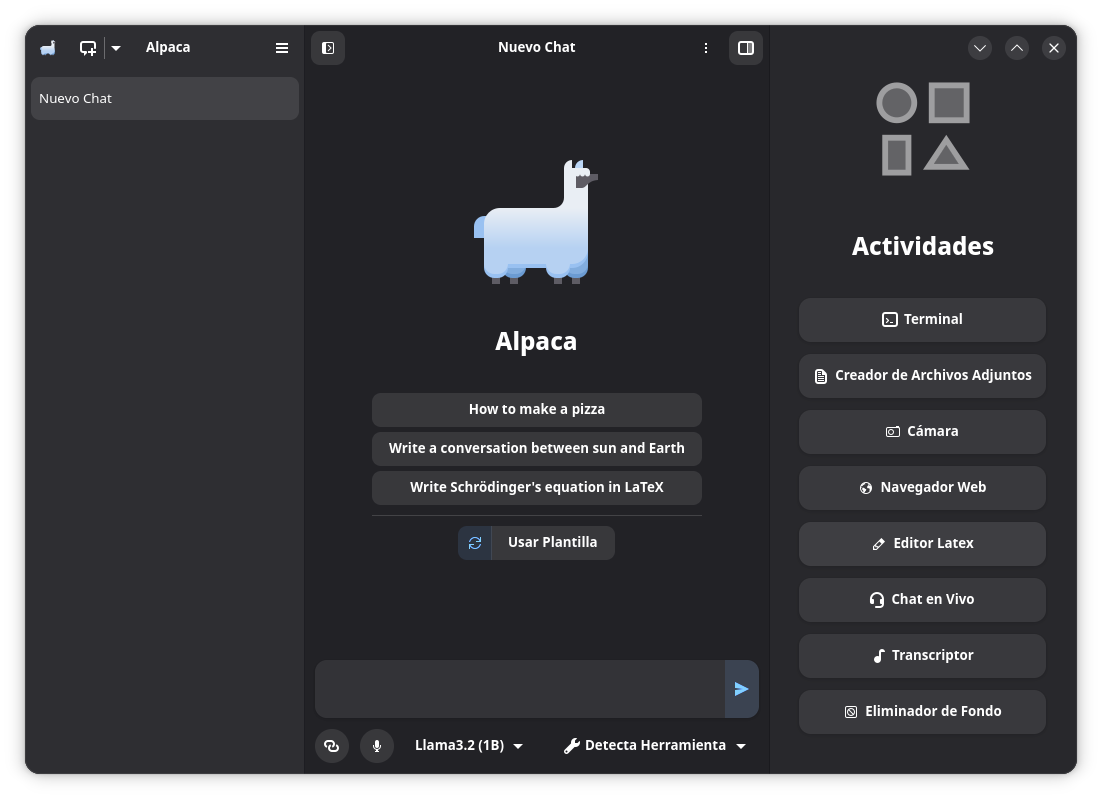Viewport: 1102px width, 799px height.
Task: Open the Editor Latex activity
Action: (x=922, y=544)
